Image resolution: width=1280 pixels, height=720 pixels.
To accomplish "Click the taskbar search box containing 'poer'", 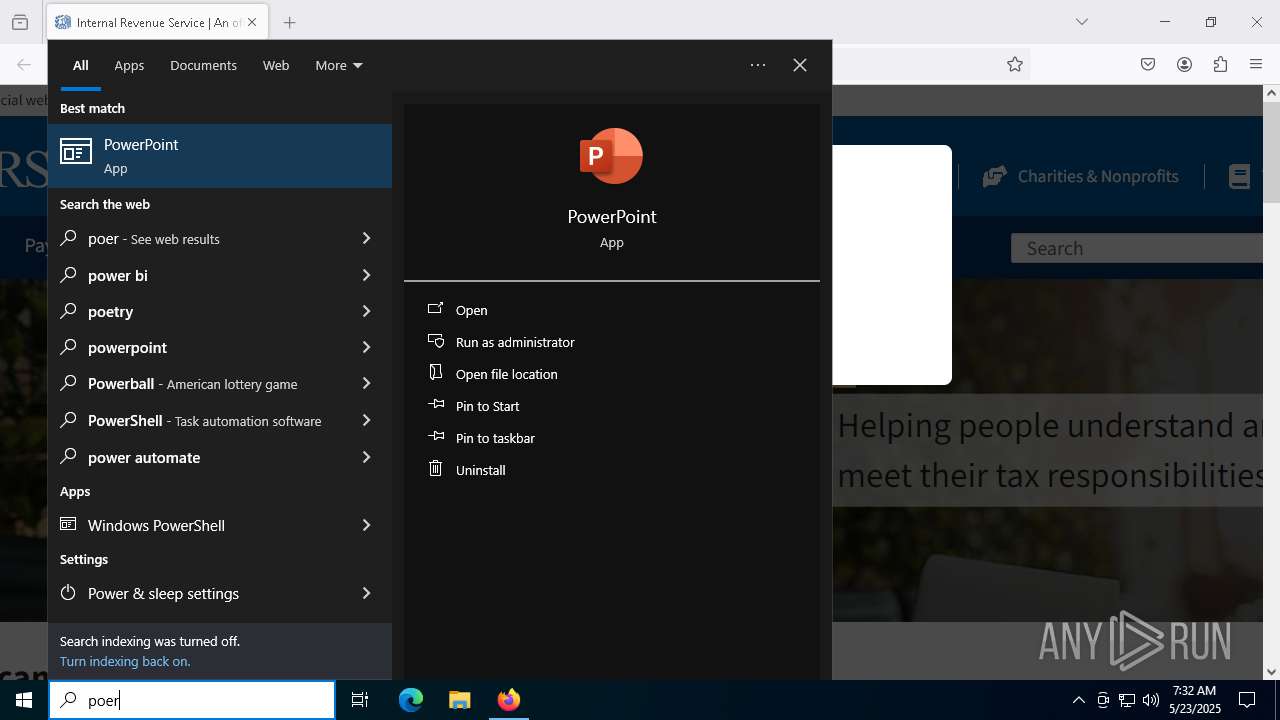I will [x=192, y=700].
